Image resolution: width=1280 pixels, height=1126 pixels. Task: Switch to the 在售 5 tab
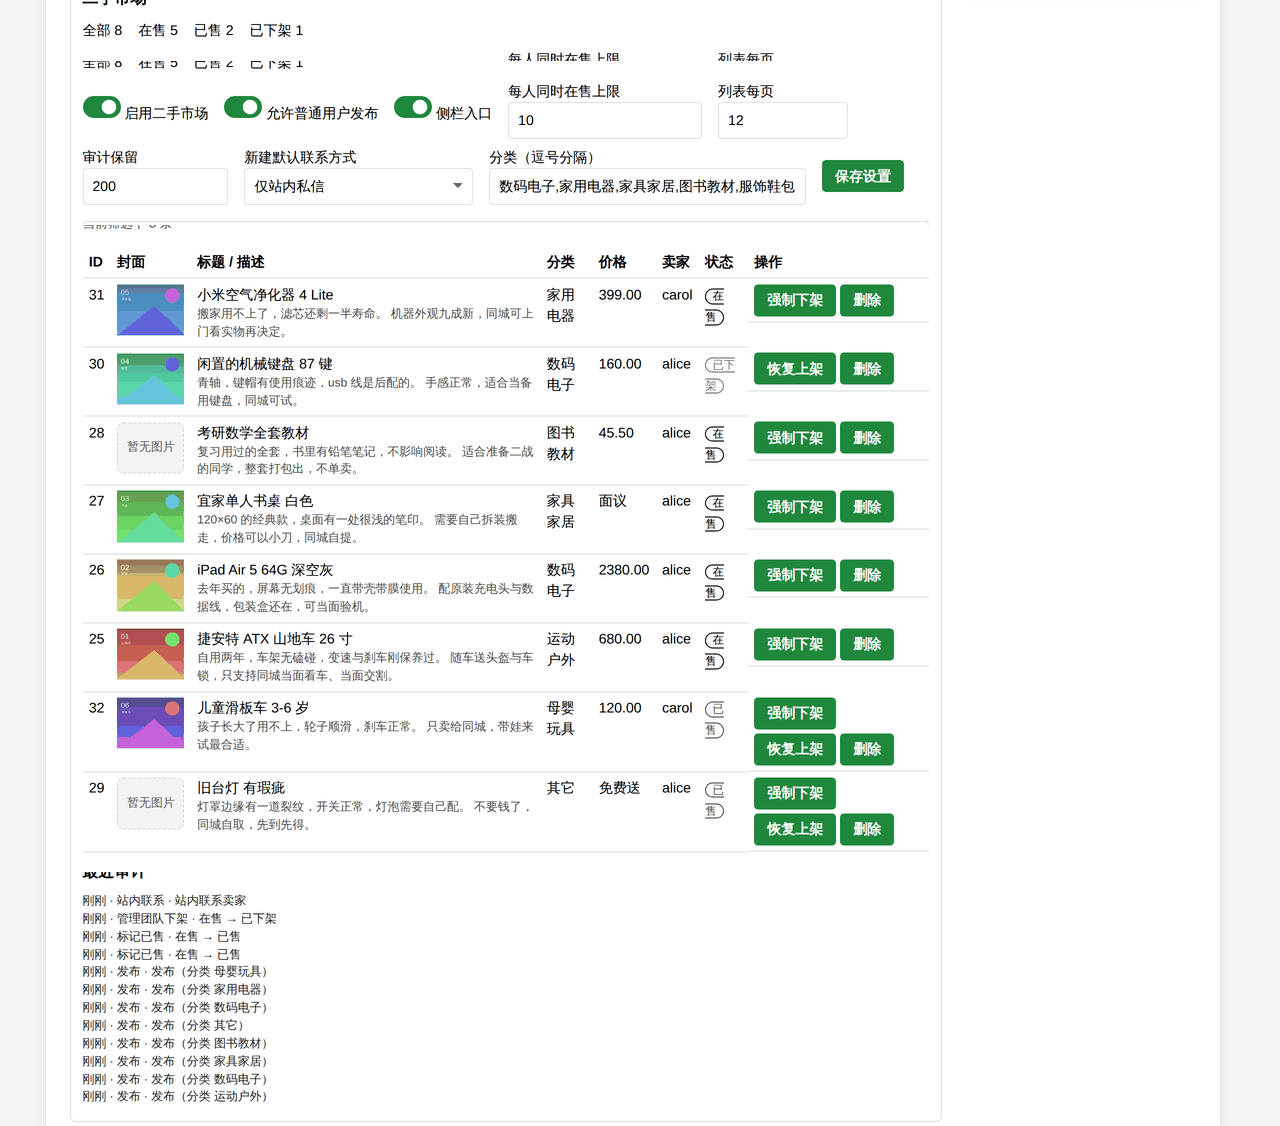158,30
